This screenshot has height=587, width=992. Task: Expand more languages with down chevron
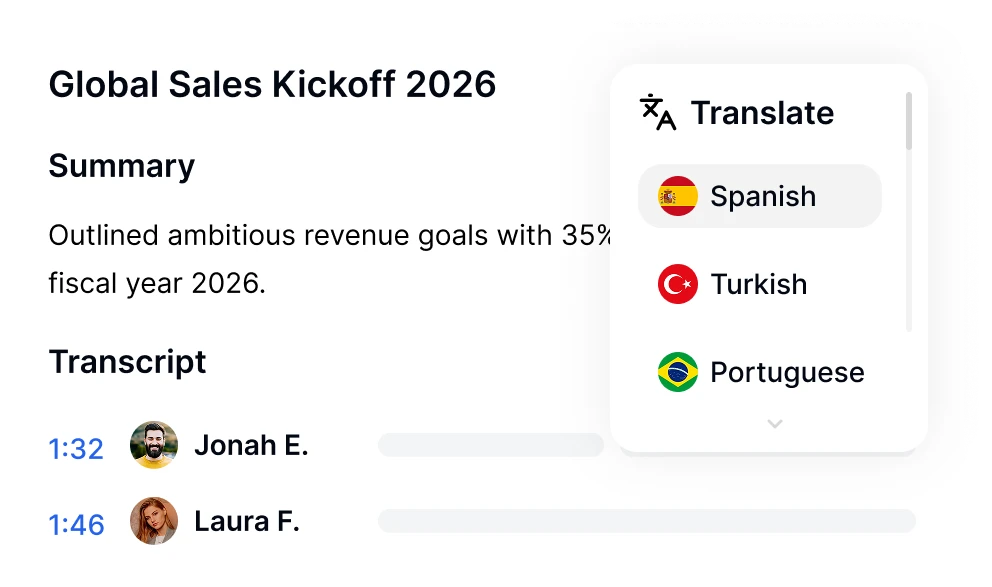coord(774,424)
